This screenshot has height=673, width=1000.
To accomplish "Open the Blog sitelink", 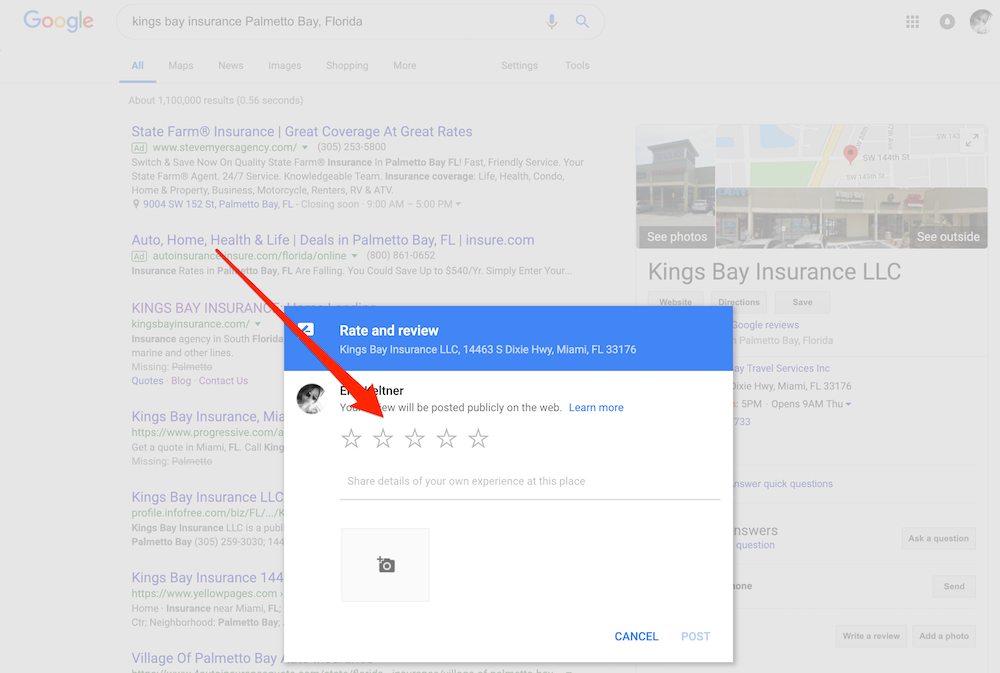I will pyautogui.click(x=180, y=381).
